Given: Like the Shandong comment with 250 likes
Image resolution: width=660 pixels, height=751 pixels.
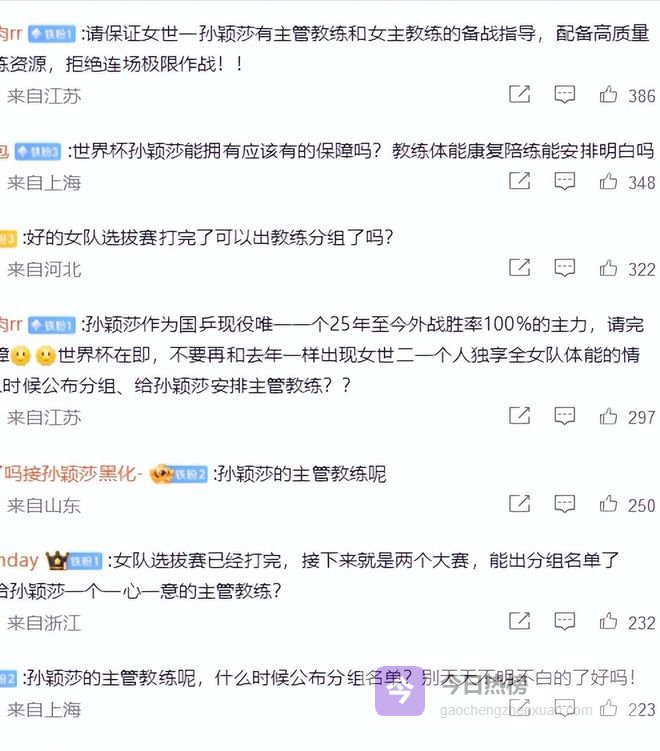Looking at the screenshot, I should click(x=608, y=504).
